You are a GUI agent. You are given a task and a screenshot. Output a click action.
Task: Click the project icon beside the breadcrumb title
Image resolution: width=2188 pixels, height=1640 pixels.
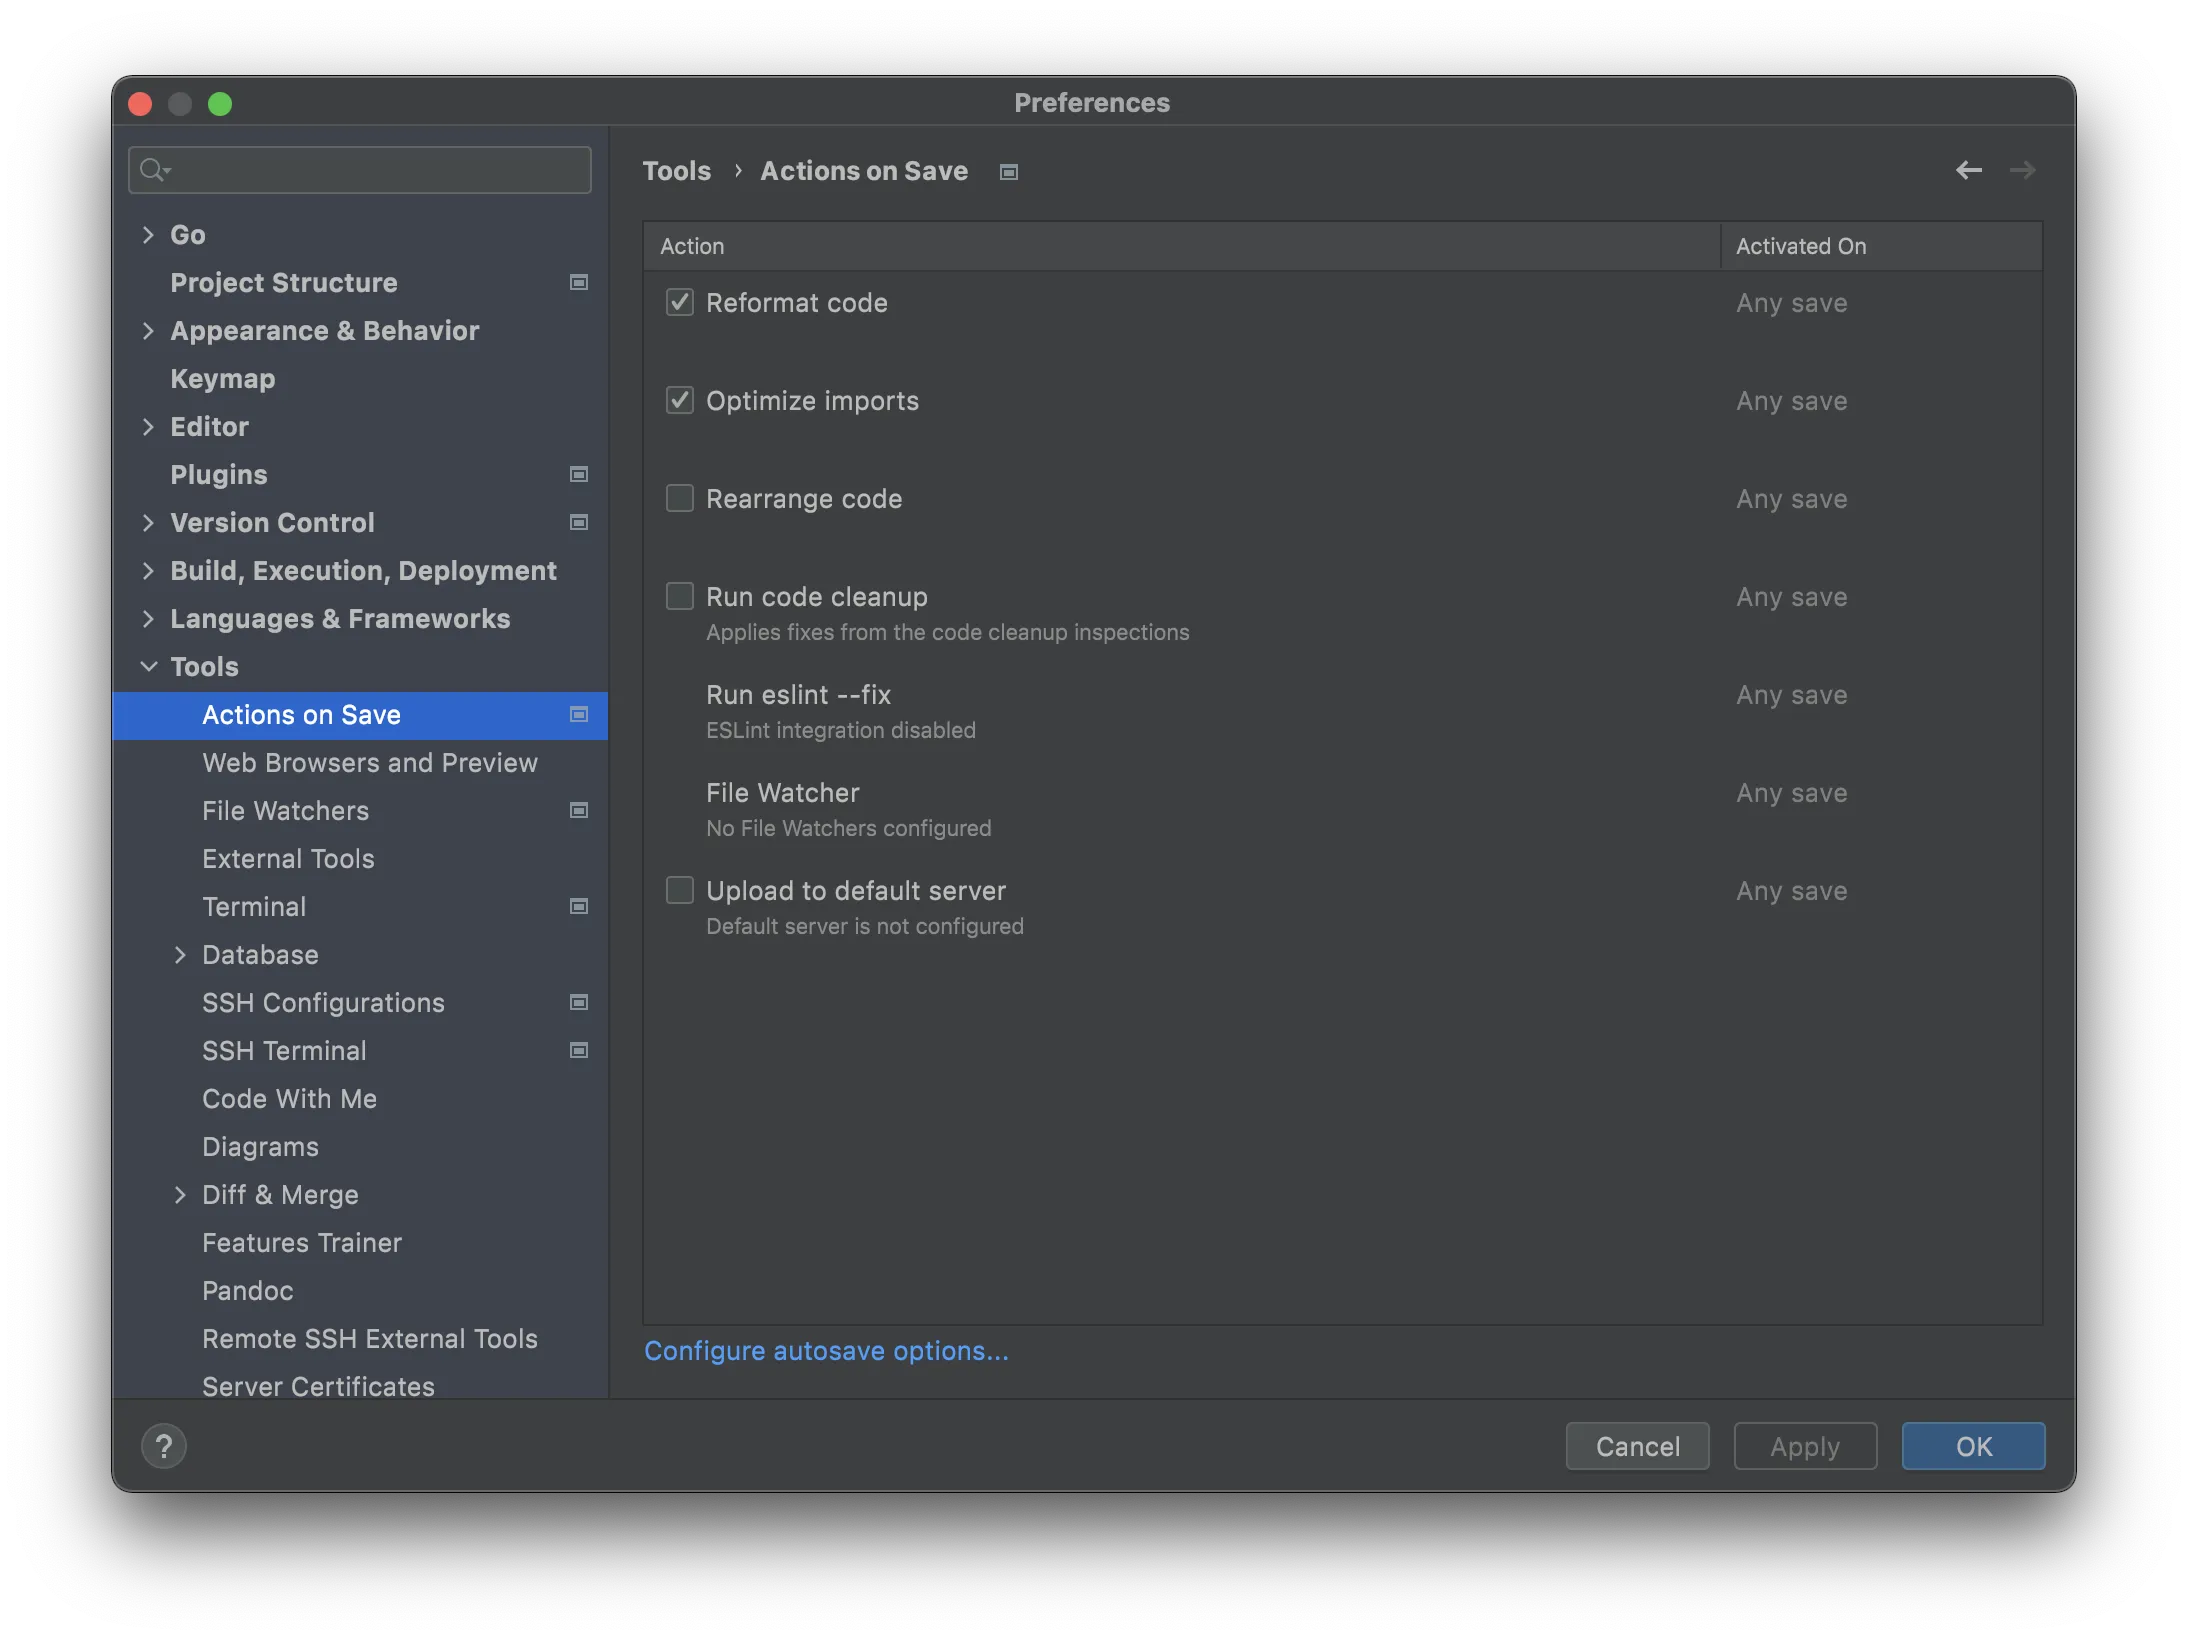coord(1008,172)
